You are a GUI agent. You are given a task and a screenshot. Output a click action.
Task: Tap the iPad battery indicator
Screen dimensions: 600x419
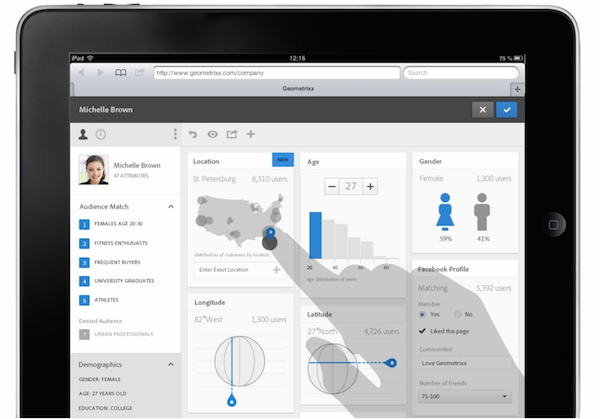coord(518,58)
